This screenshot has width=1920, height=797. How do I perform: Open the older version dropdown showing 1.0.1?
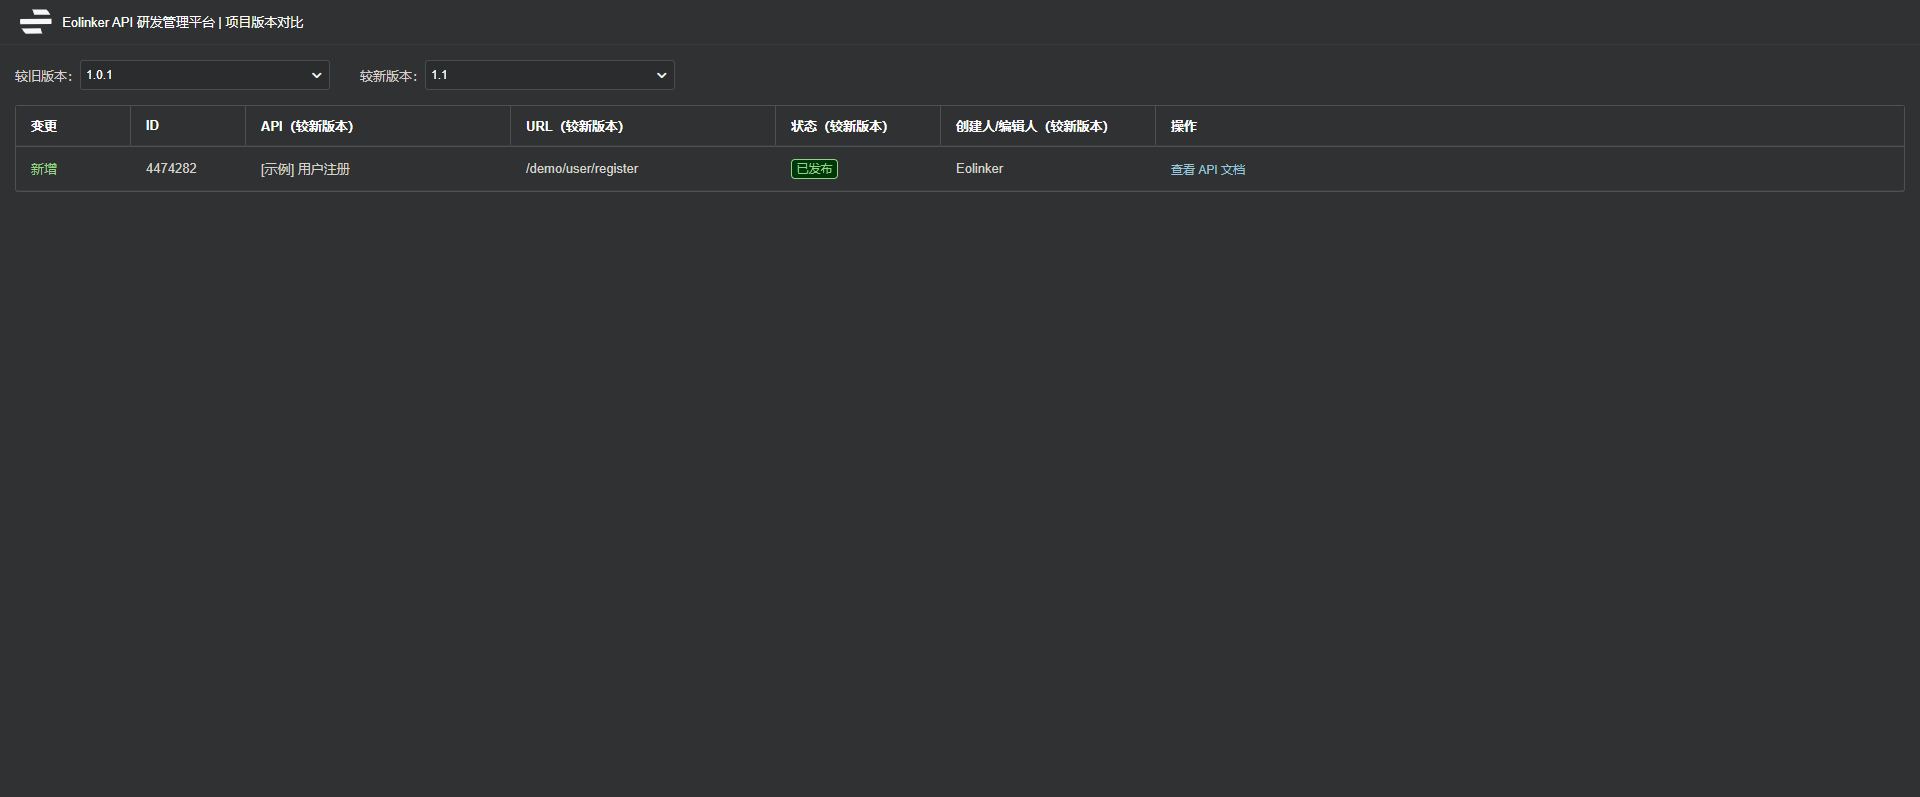205,75
